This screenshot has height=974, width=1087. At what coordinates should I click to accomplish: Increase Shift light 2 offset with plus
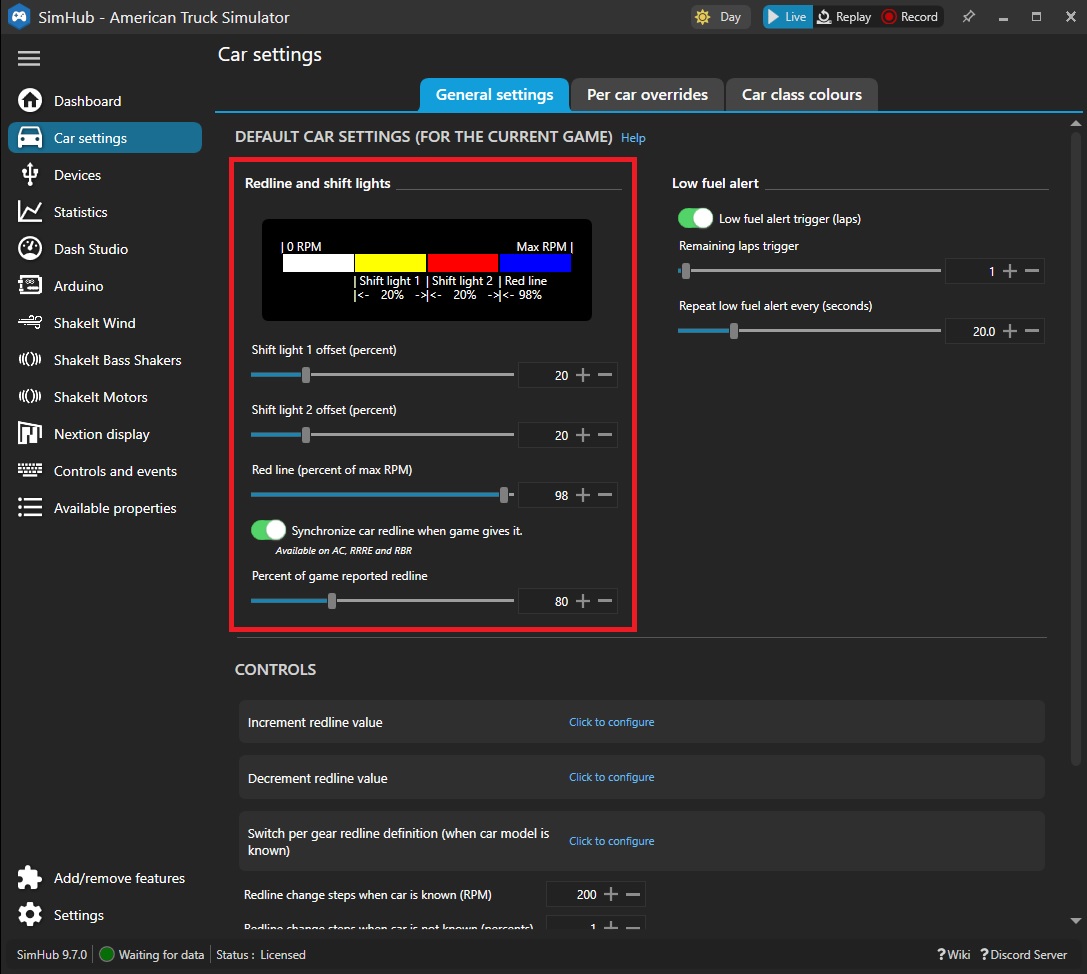click(x=583, y=435)
